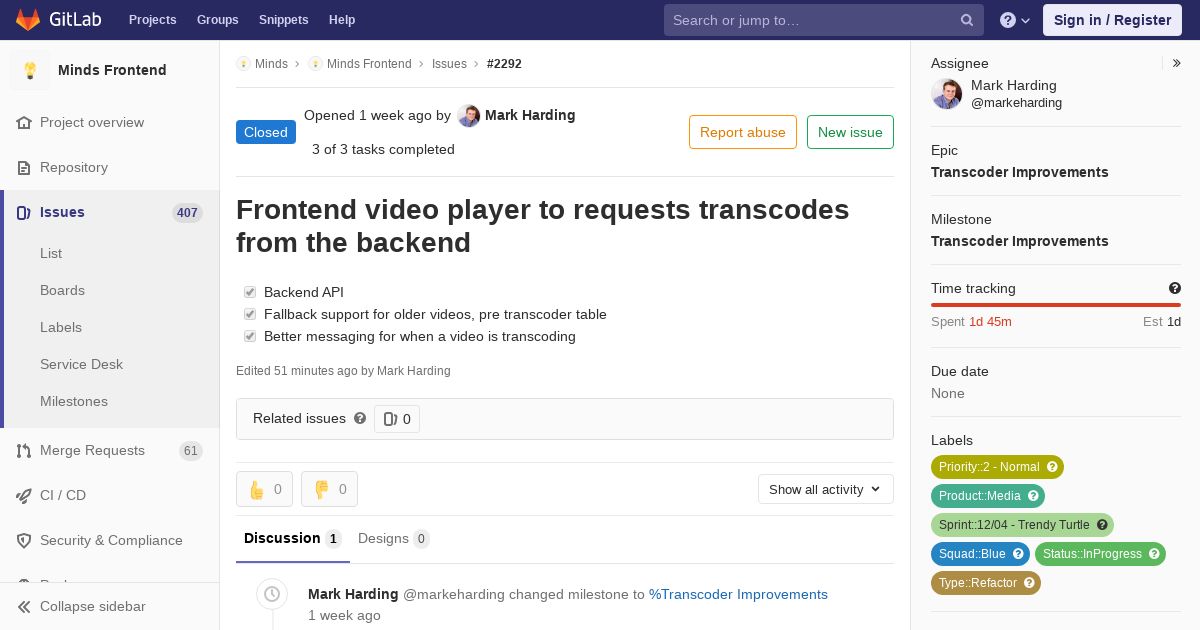Open the %Transcoder Improvements milestone link
The image size is (1200, 630).
tap(738, 594)
